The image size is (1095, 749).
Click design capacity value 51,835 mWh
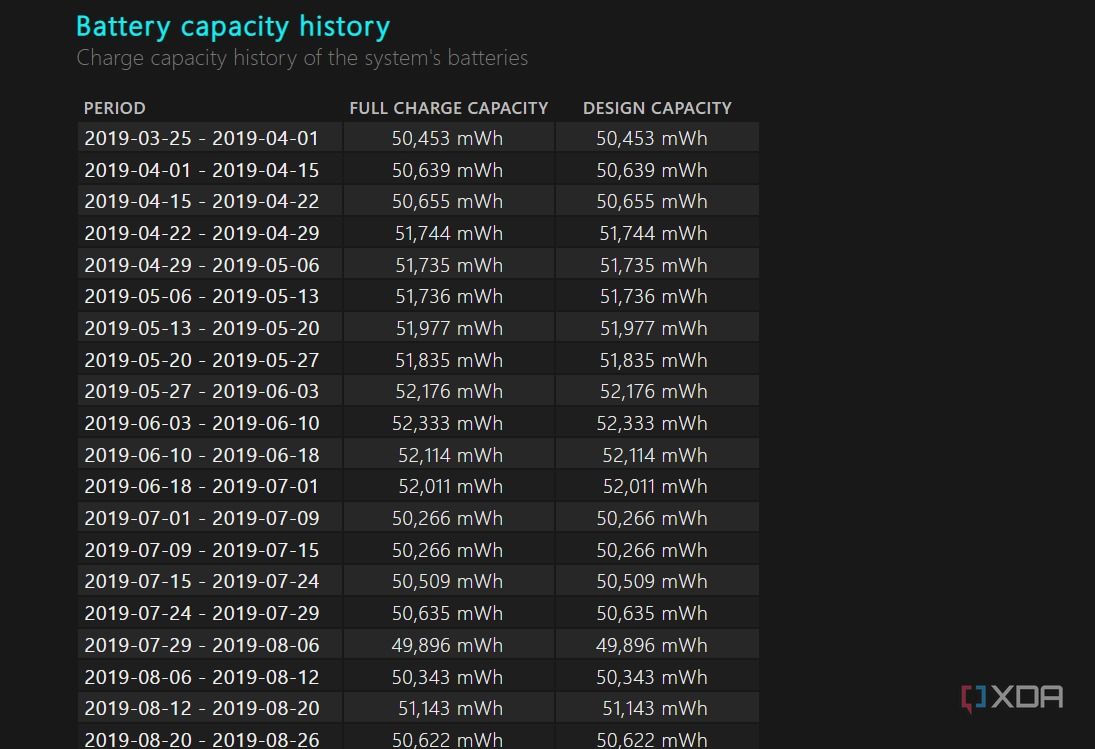coord(653,360)
